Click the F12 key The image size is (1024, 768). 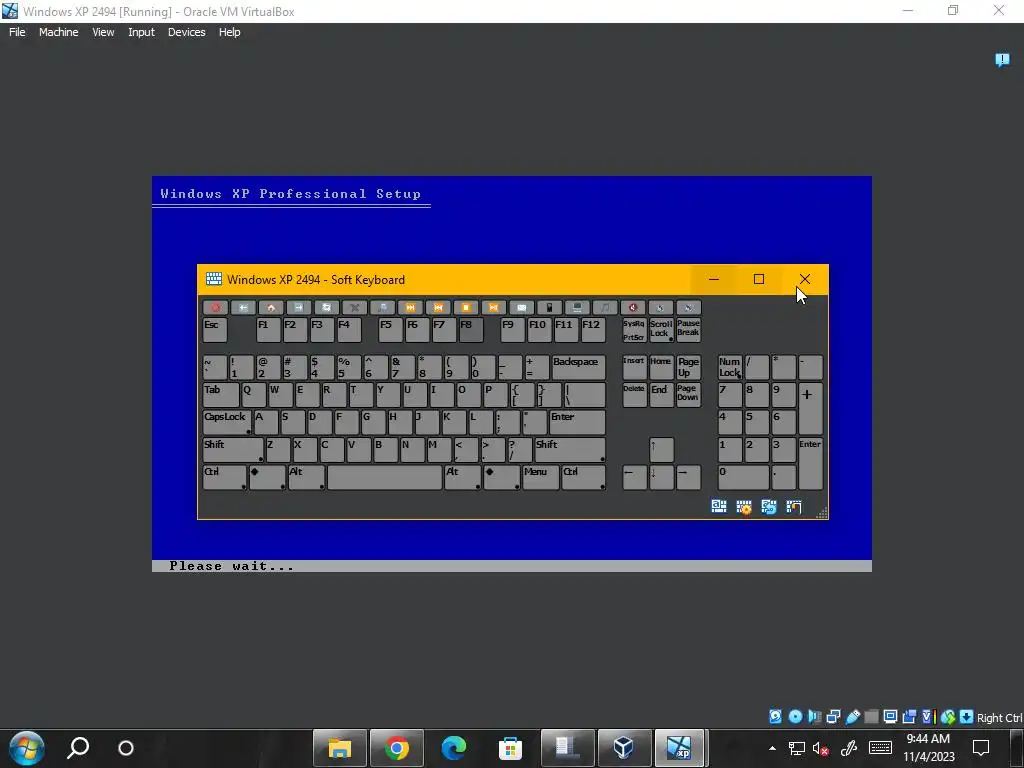[593, 330]
